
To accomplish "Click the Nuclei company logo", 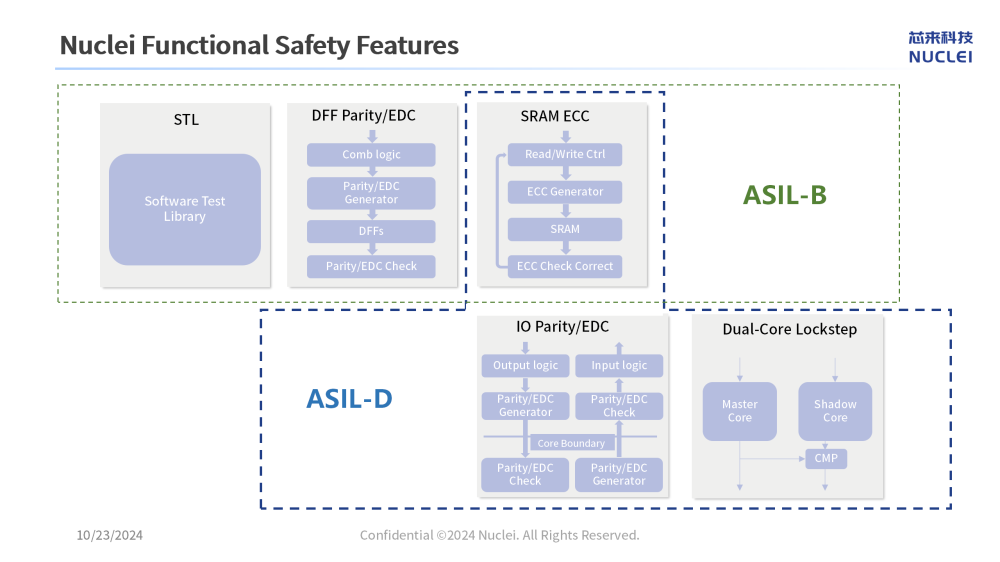I will [x=940, y=47].
